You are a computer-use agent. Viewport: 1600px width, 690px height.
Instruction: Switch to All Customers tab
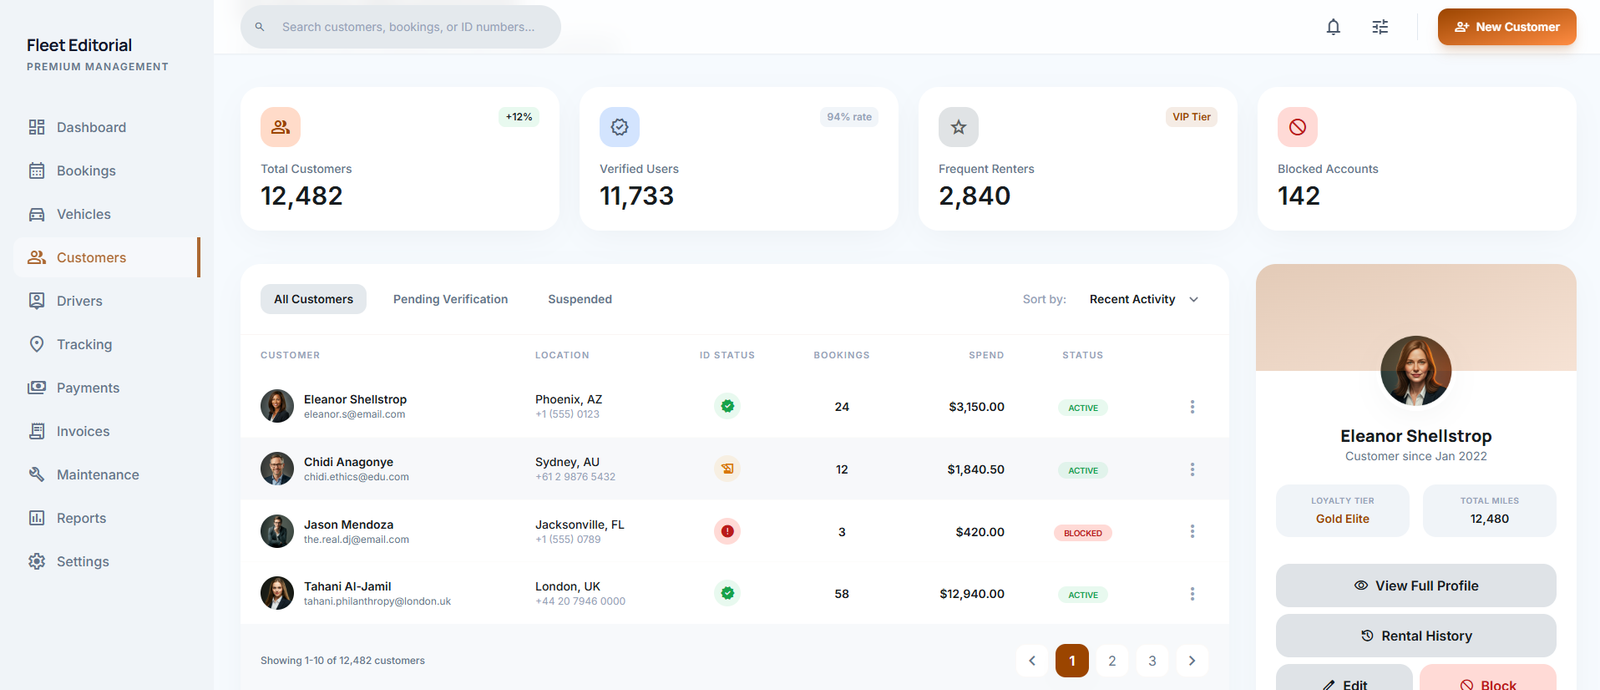314,299
